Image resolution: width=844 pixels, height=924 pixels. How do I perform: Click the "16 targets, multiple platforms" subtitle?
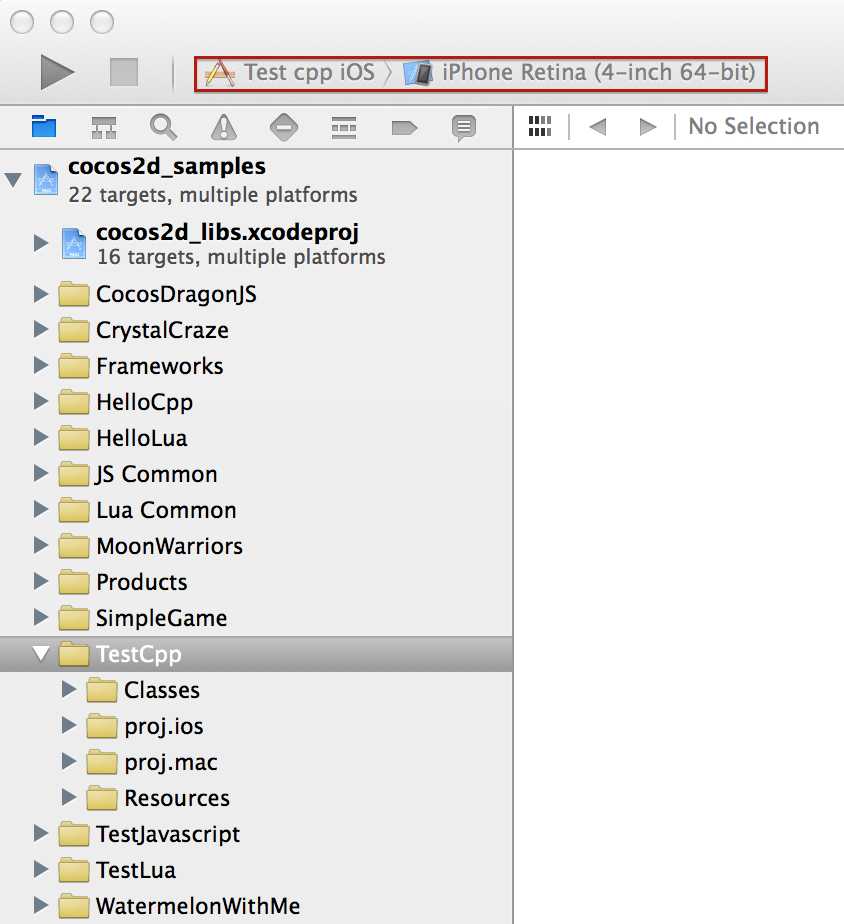tap(241, 256)
